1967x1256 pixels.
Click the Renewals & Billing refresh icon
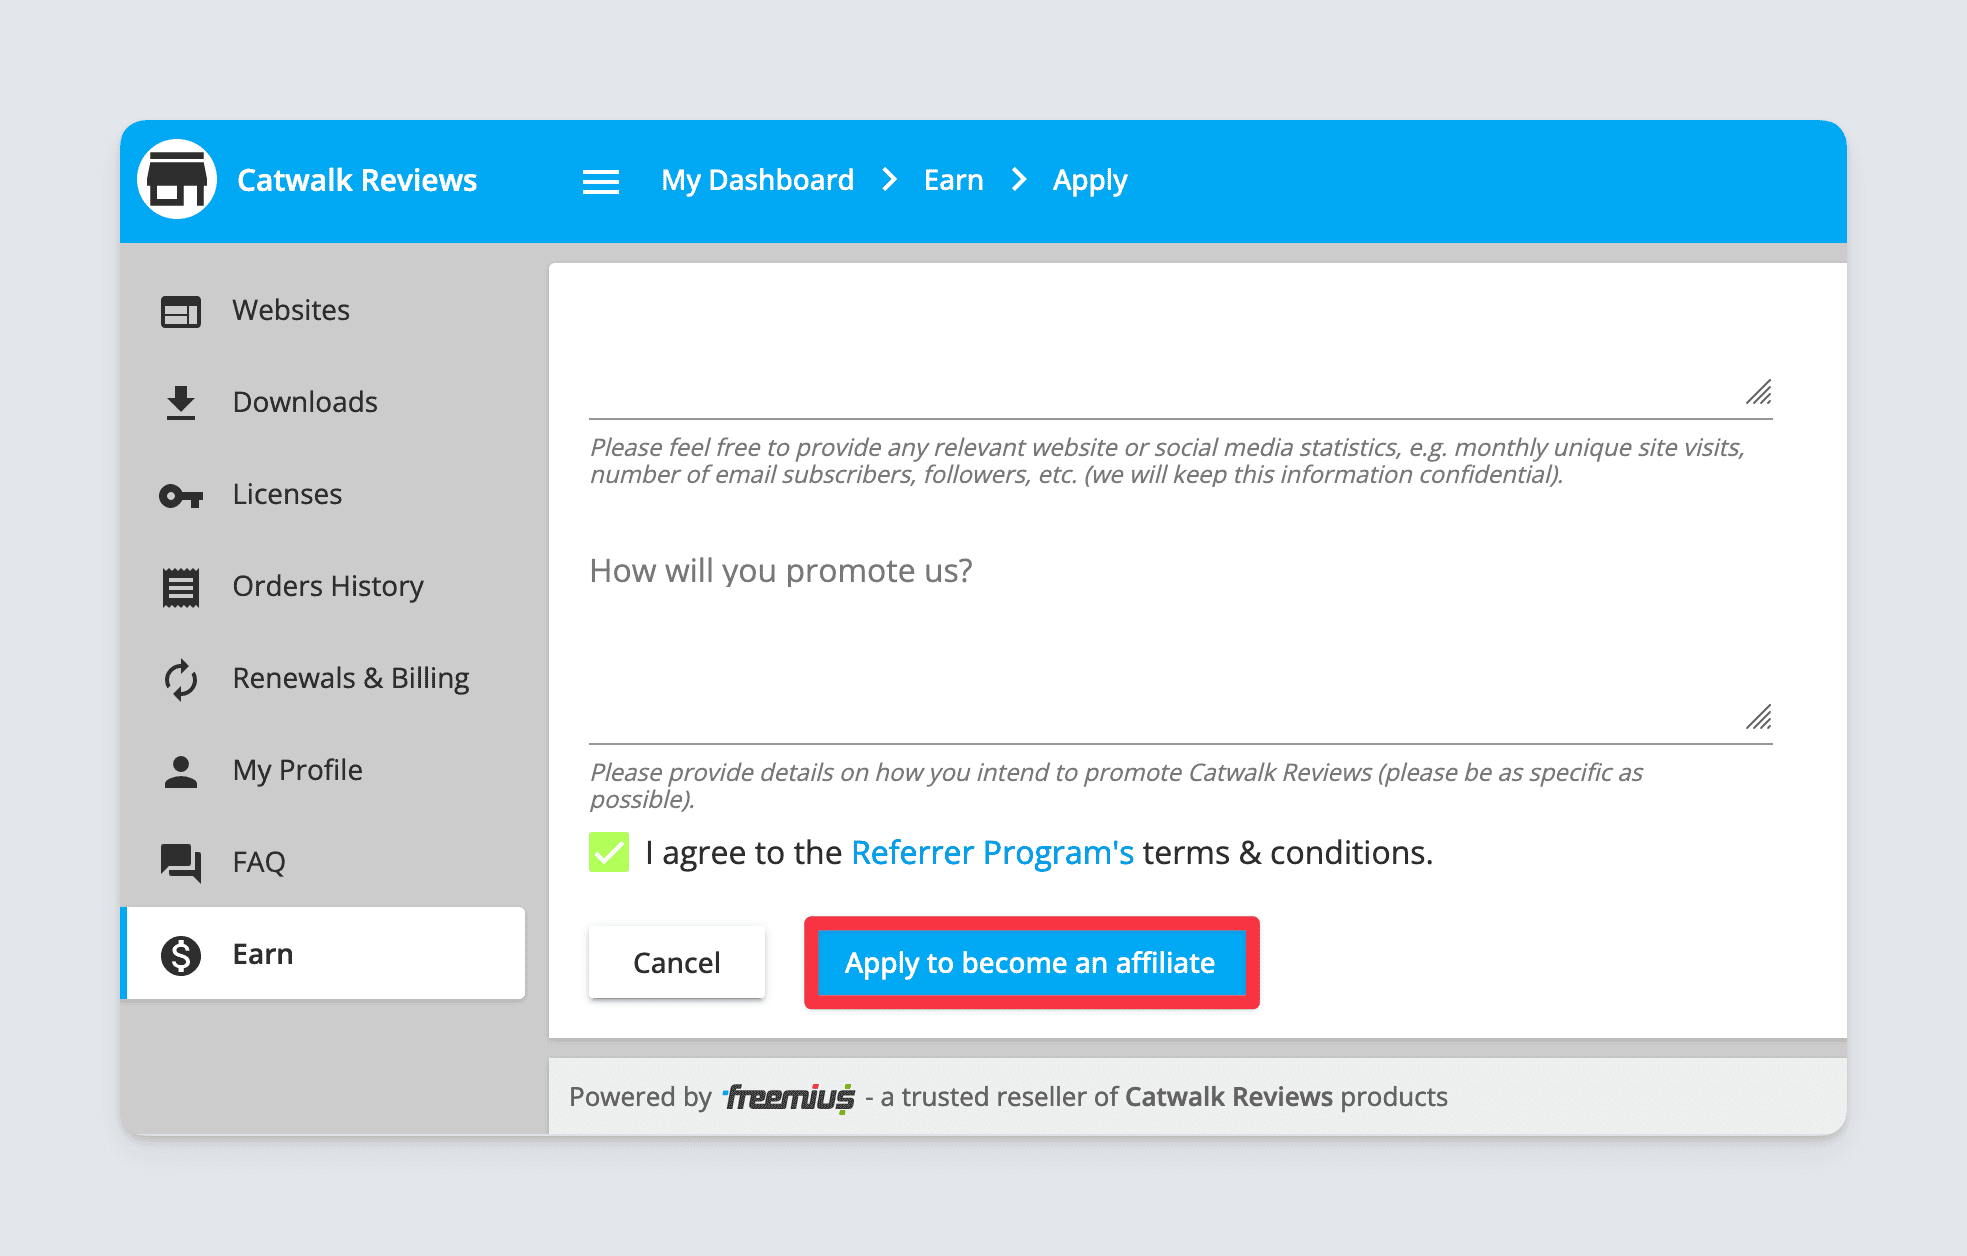coord(181,679)
